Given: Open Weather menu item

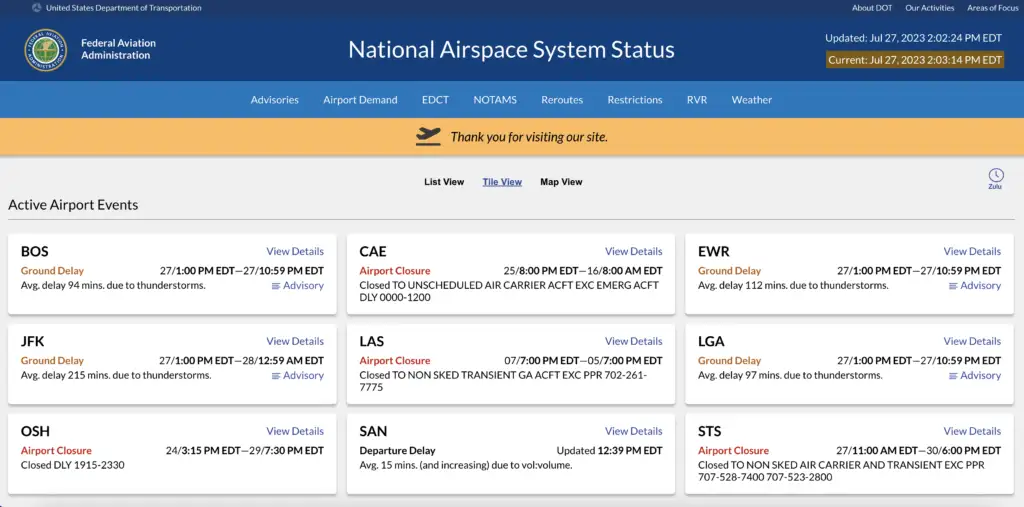Looking at the screenshot, I should tap(752, 100).
